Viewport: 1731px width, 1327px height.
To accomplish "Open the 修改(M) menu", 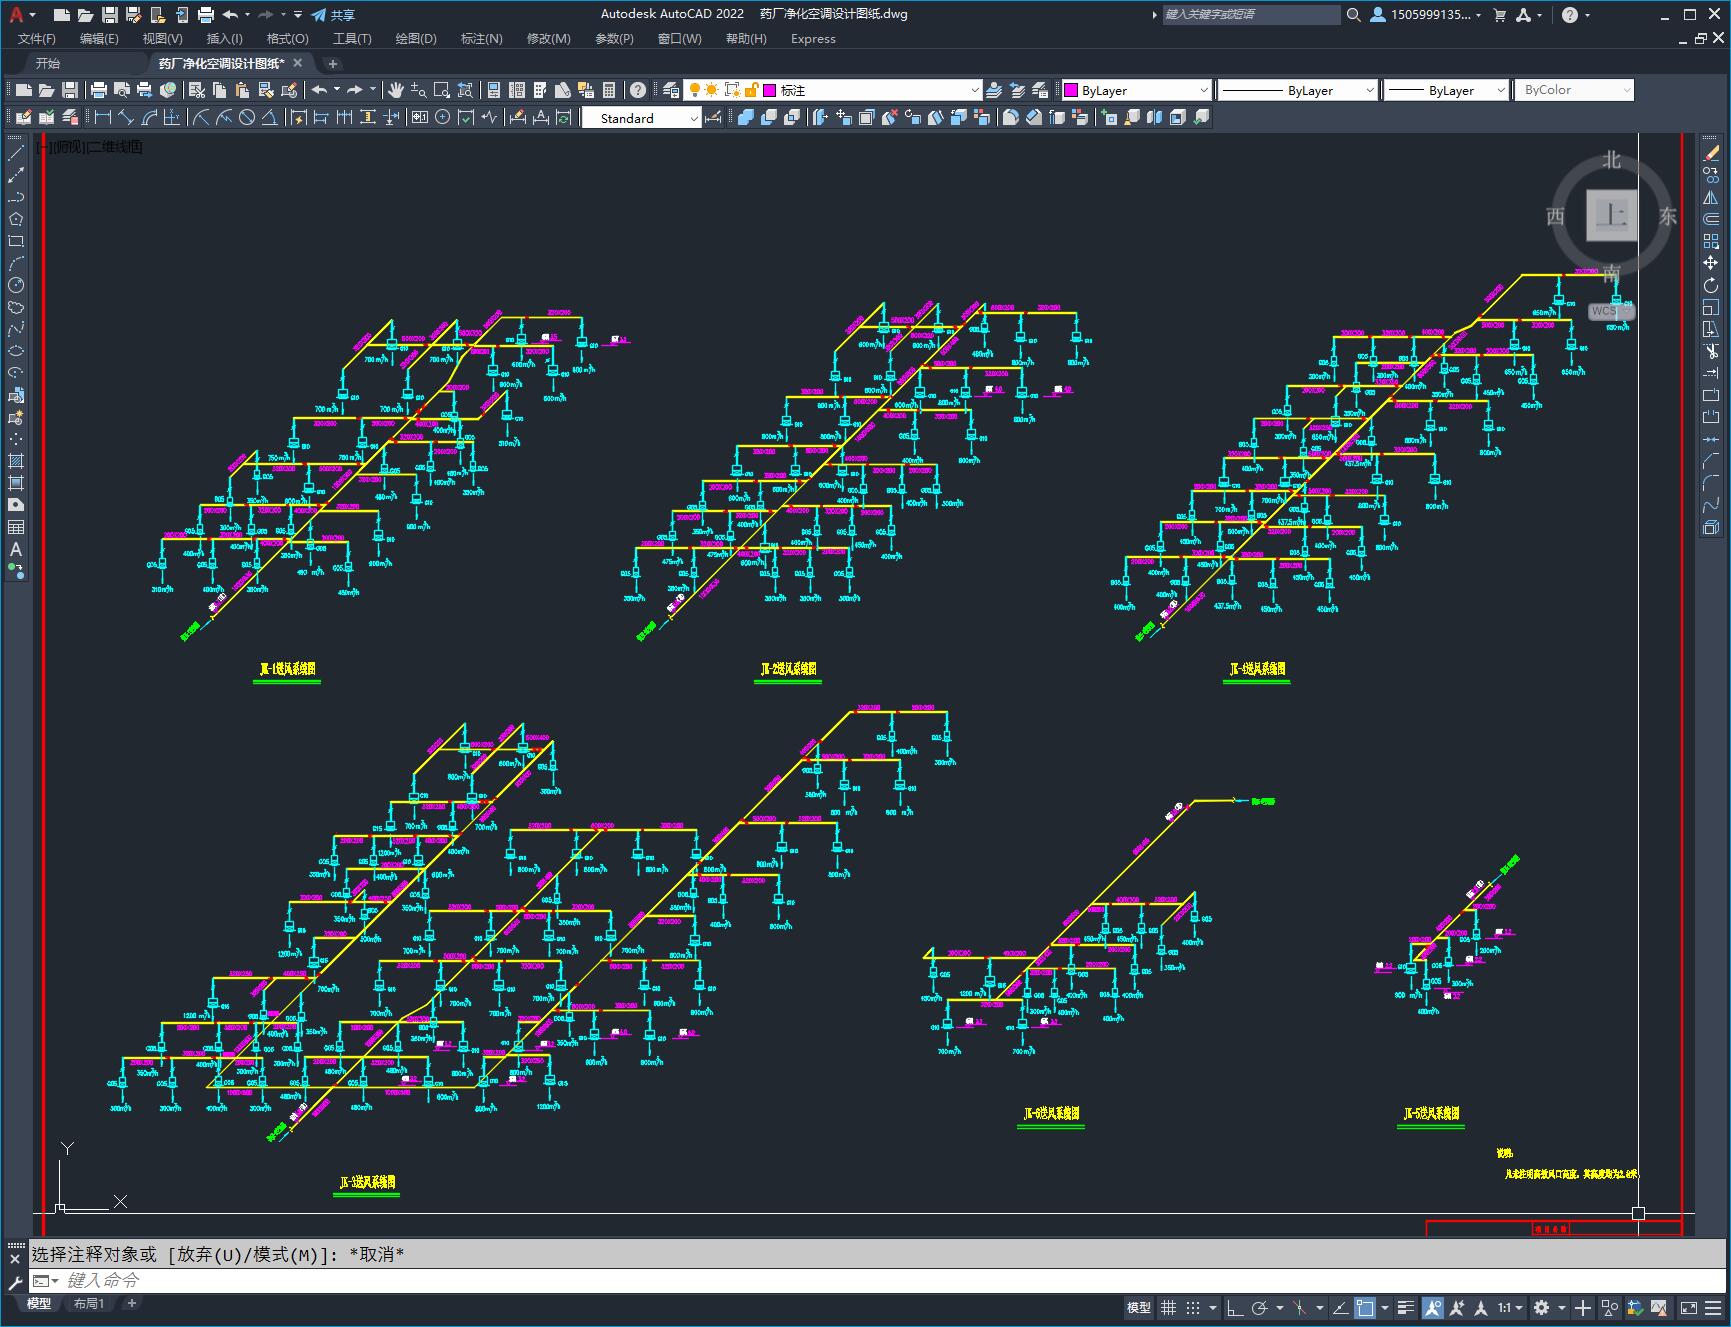I will (548, 38).
